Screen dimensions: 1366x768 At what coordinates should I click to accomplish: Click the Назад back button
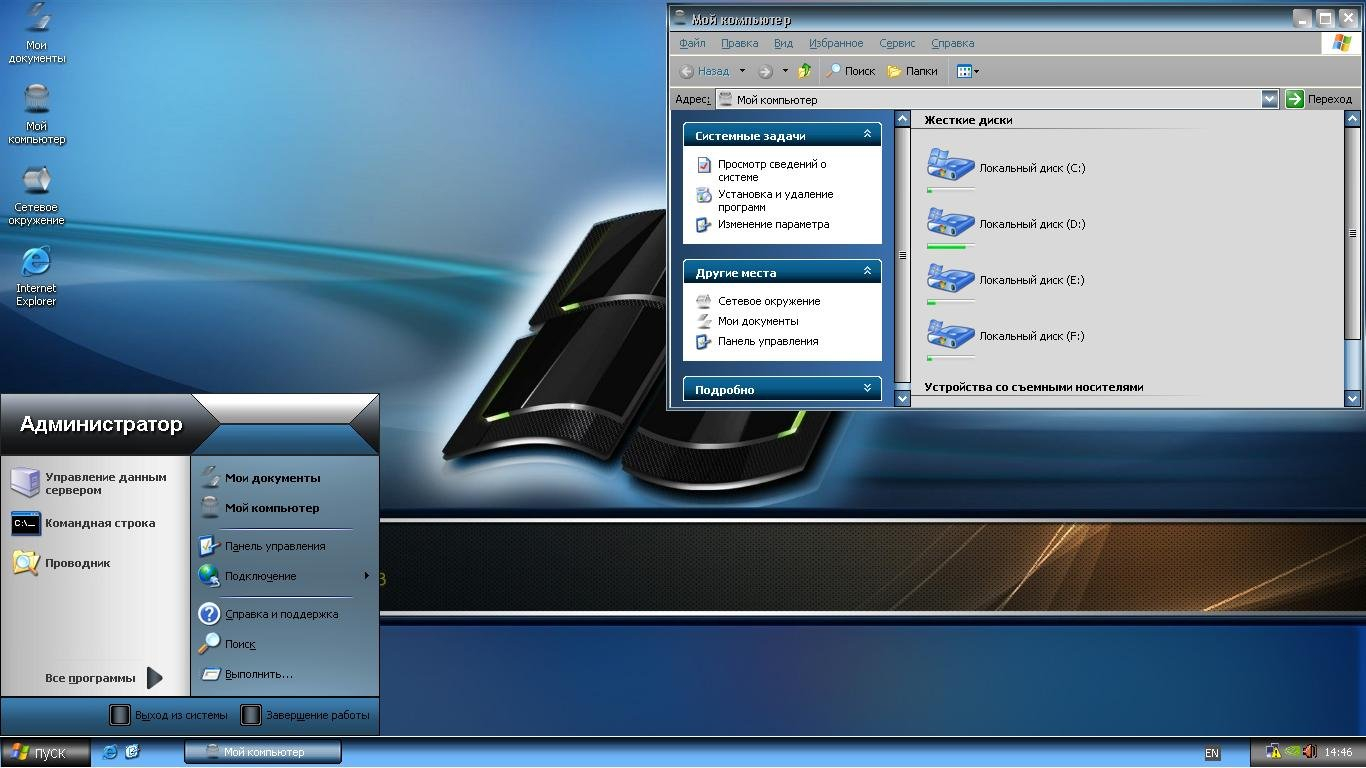(705, 71)
